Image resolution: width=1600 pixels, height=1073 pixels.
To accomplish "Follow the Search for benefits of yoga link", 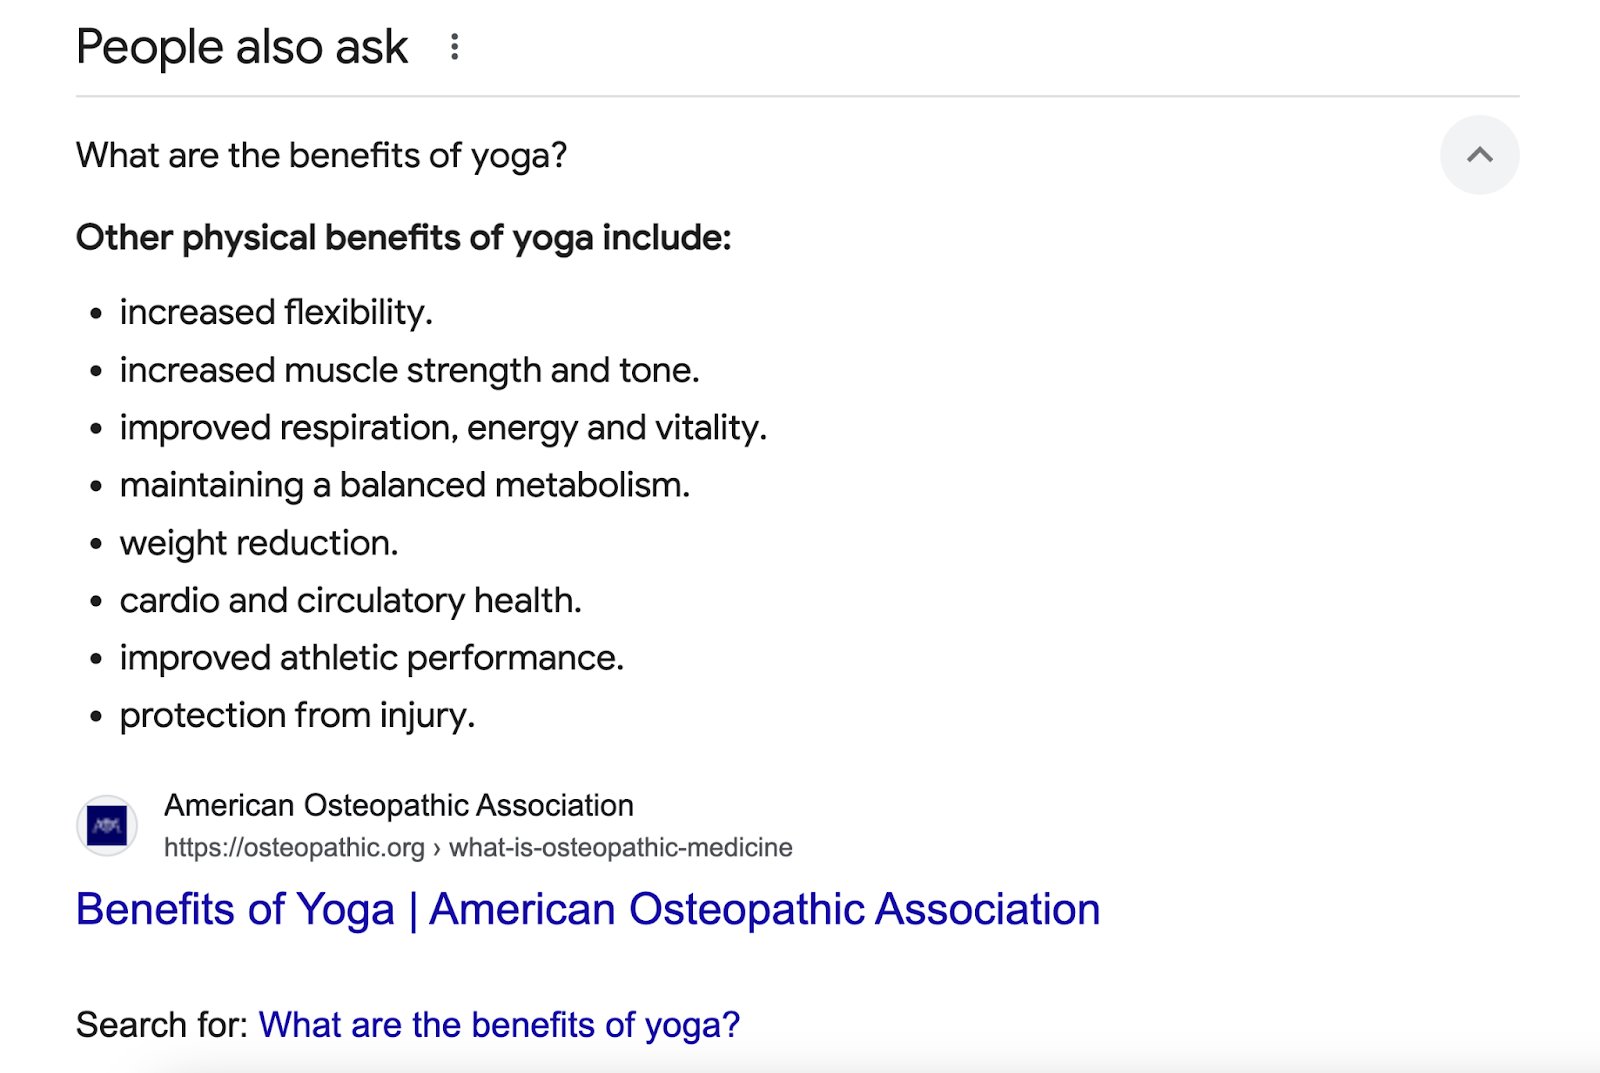I will click(499, 1024).
